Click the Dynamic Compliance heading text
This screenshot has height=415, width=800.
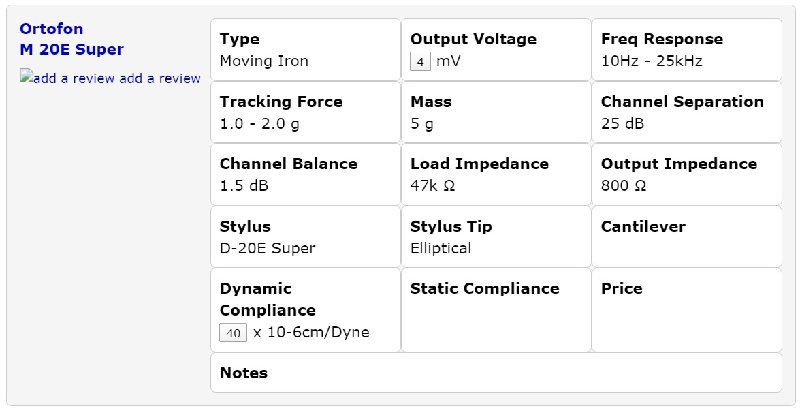(268, 300)
